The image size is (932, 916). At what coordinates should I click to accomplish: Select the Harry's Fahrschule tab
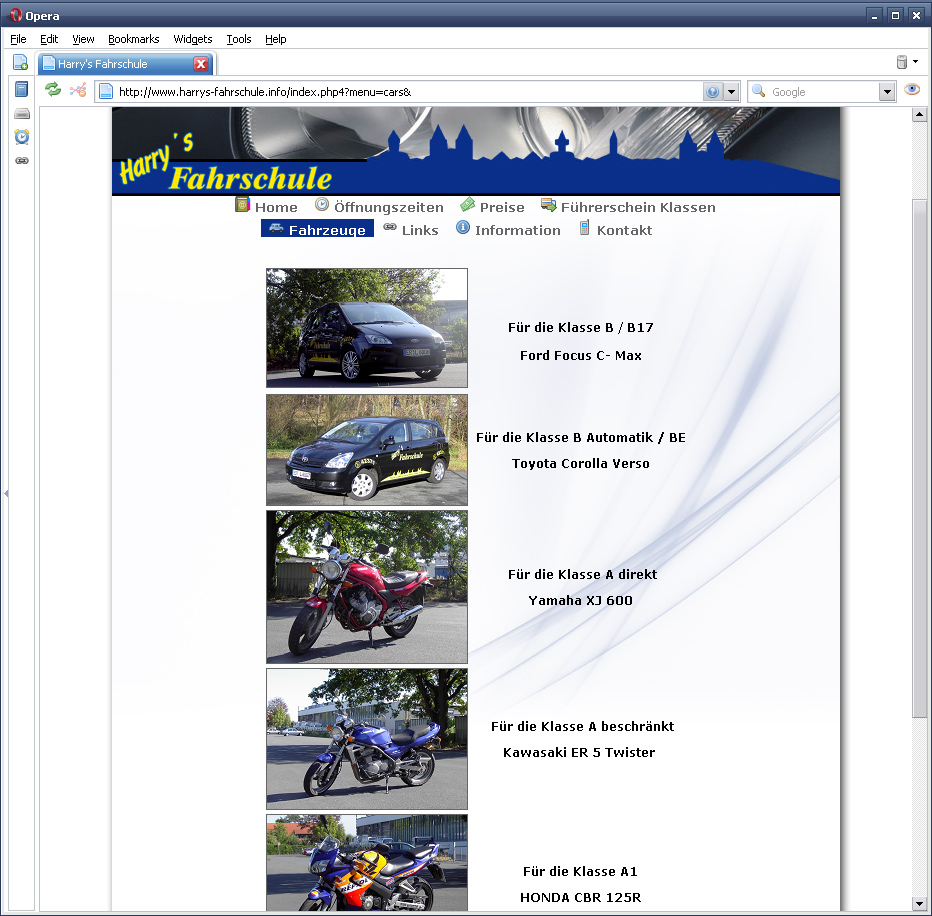point(126,64)
